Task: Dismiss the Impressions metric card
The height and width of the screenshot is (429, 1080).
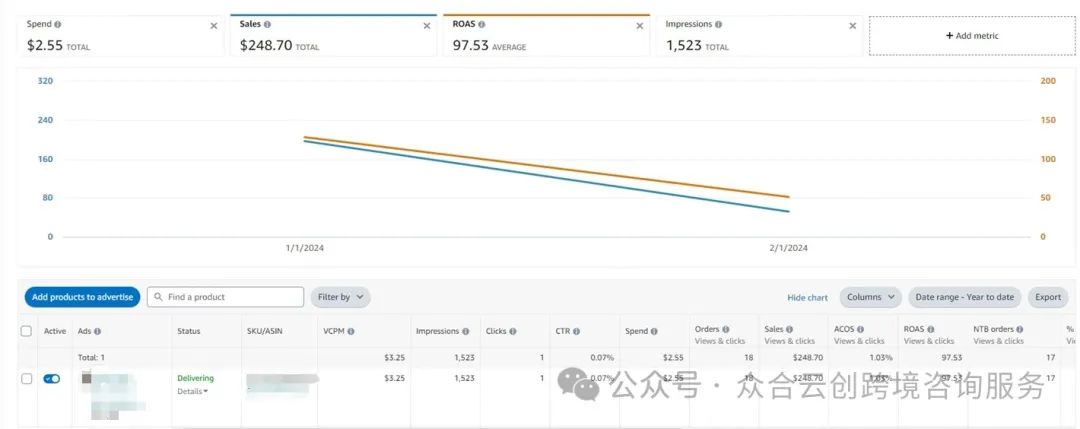Action: point(853,26)
